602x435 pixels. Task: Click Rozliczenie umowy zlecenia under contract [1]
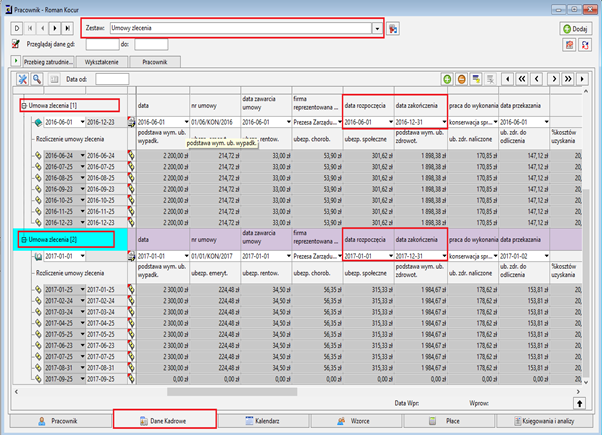(70, 139)
